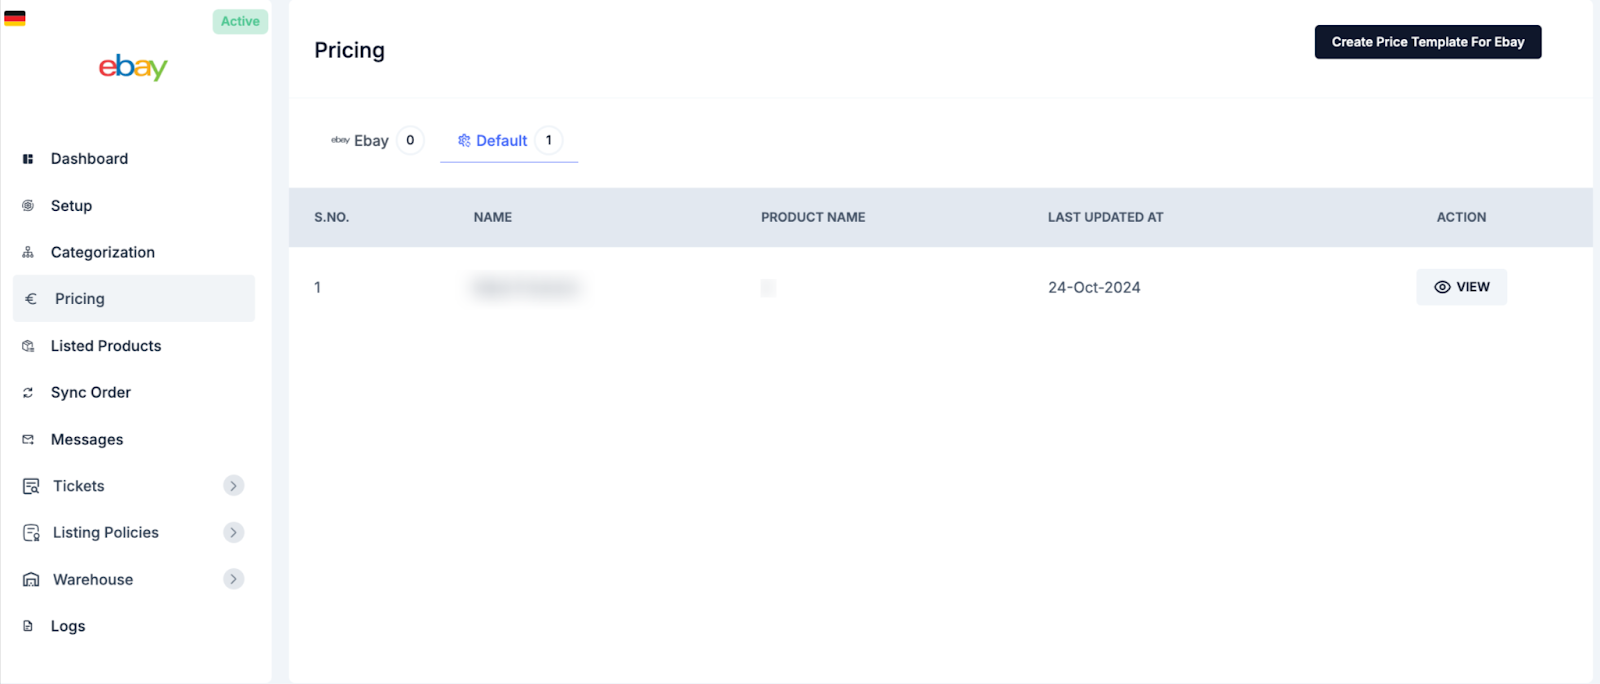Viewport: 1600px width, 684px height.
Task: Click the Active status badge
Action: pyautogui.click(x=240, y=21)
